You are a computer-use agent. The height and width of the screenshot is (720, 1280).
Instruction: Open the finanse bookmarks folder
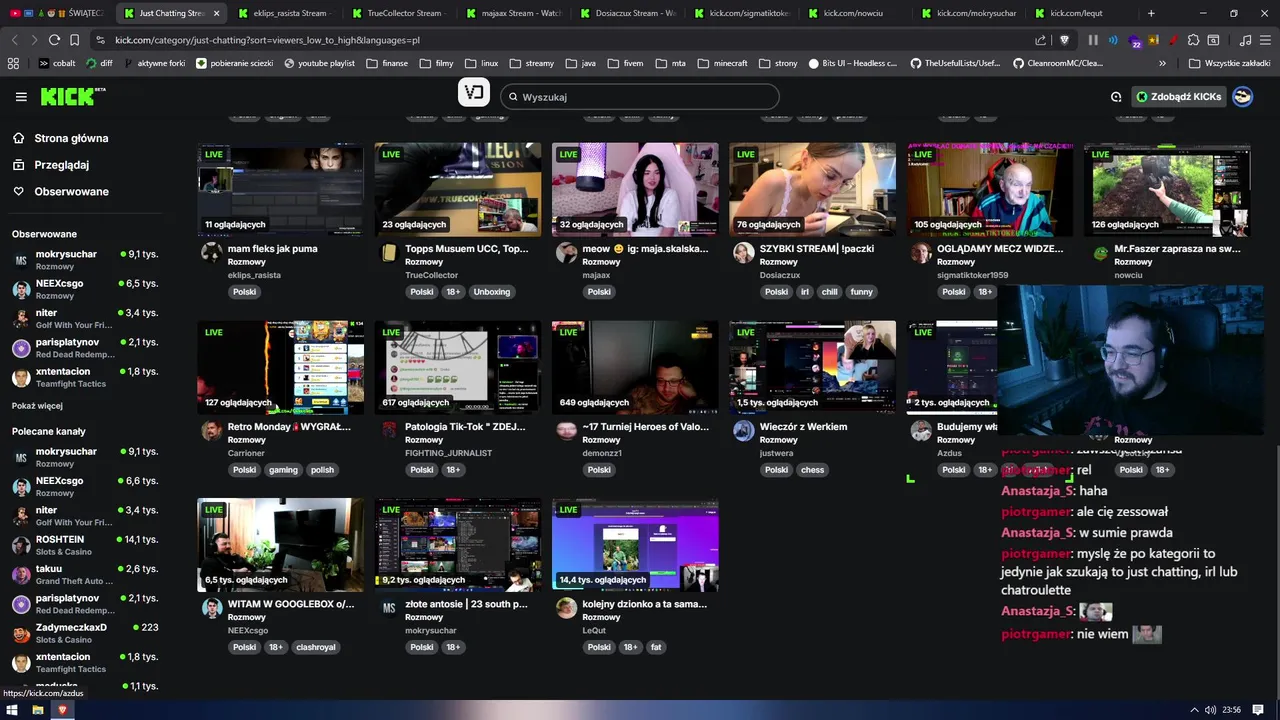(386, 63)
